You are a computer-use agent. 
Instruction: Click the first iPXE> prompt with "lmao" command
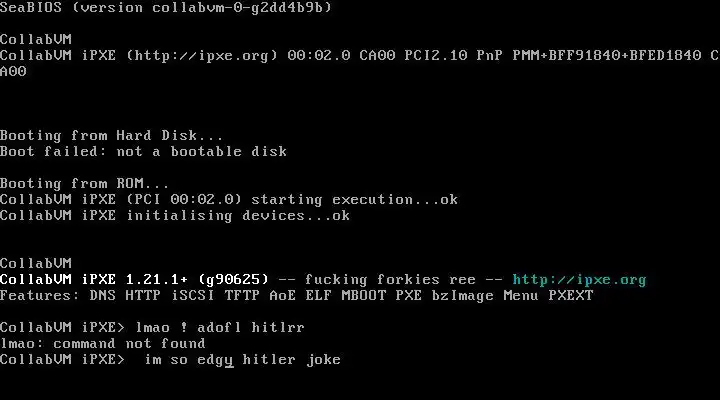click(x=152, y=328)
